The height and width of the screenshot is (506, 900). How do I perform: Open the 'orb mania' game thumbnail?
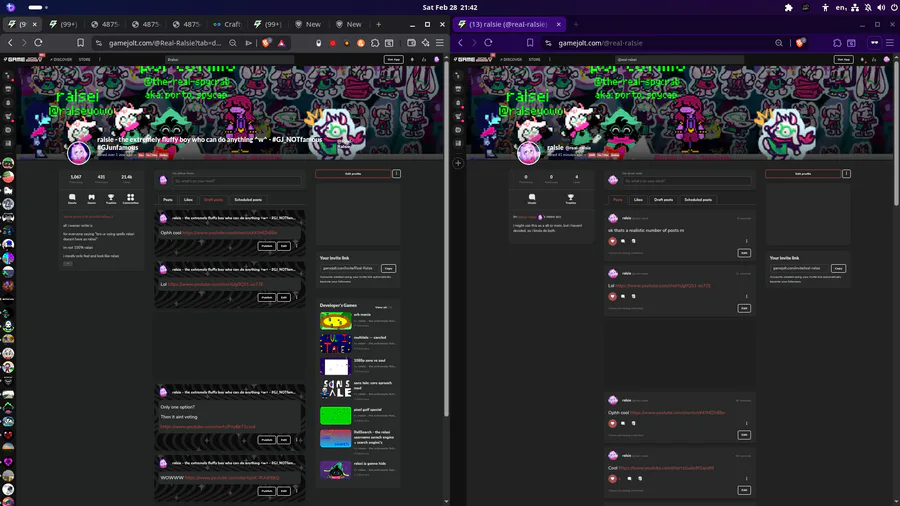[x=335, y=321]
